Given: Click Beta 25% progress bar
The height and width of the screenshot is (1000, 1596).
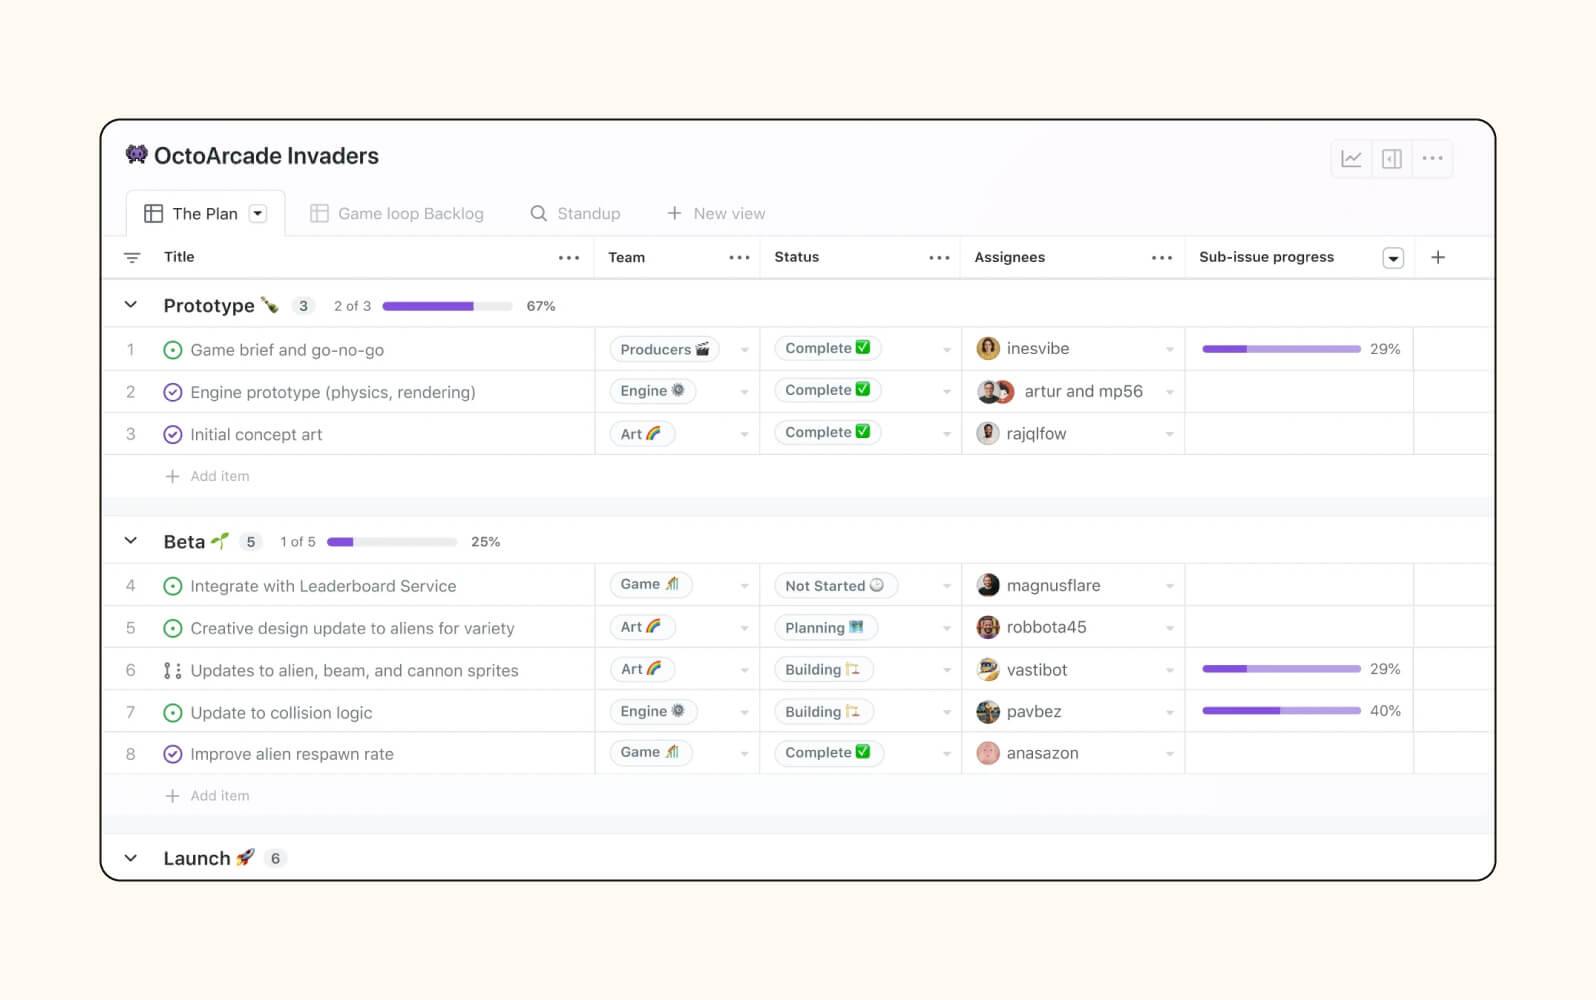Looking at the screenshot, I should tap(392, 542).
